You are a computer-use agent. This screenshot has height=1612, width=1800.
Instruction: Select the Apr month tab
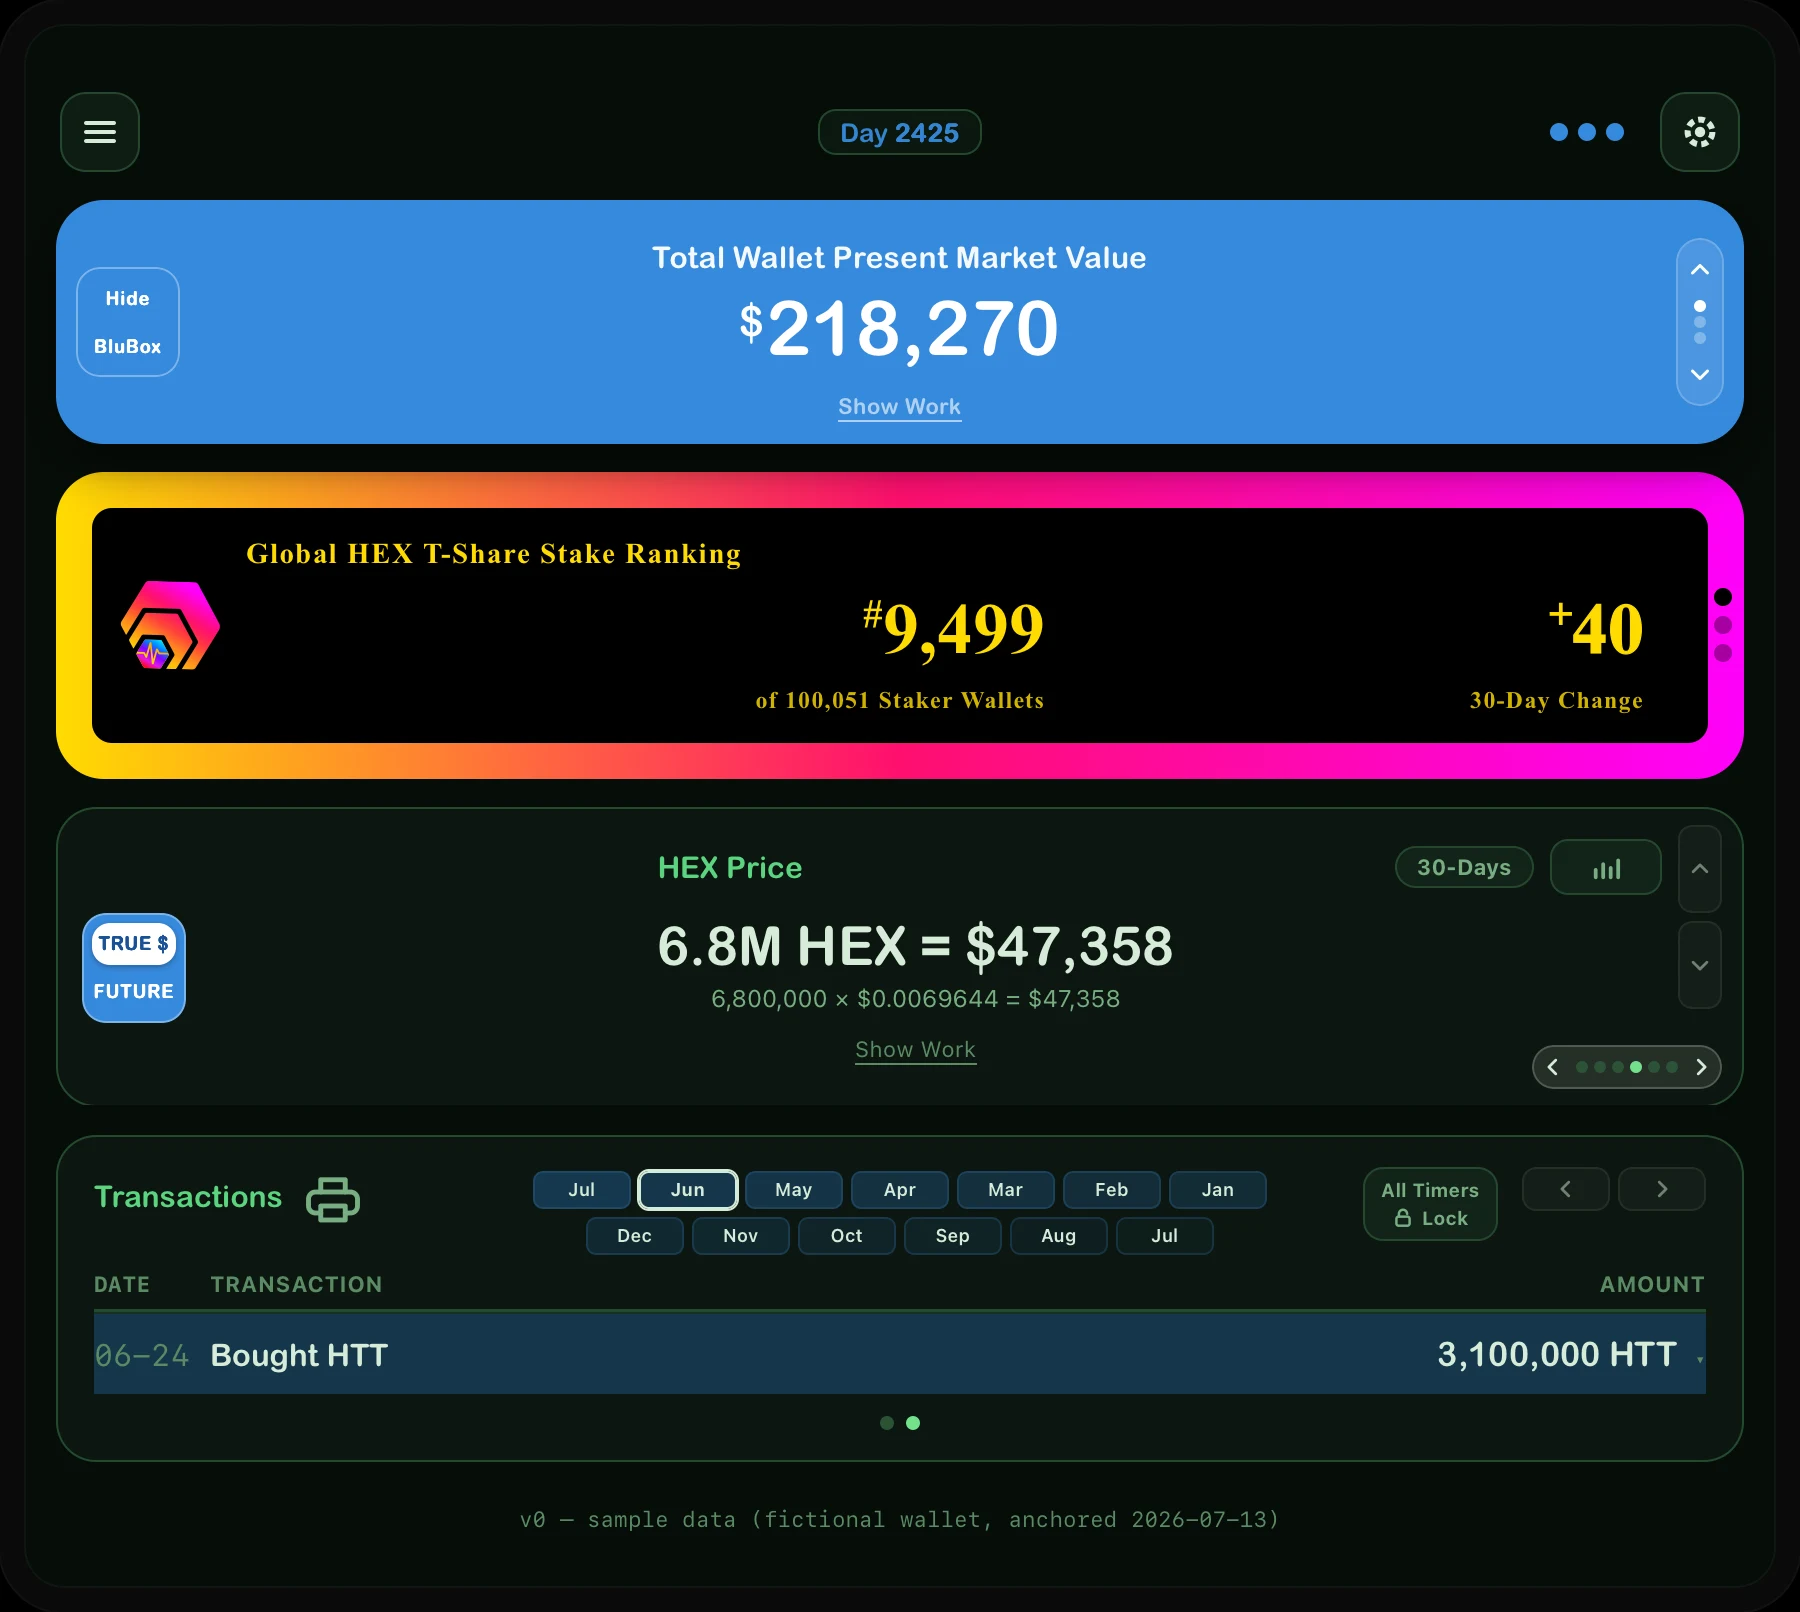point(900,1190)
